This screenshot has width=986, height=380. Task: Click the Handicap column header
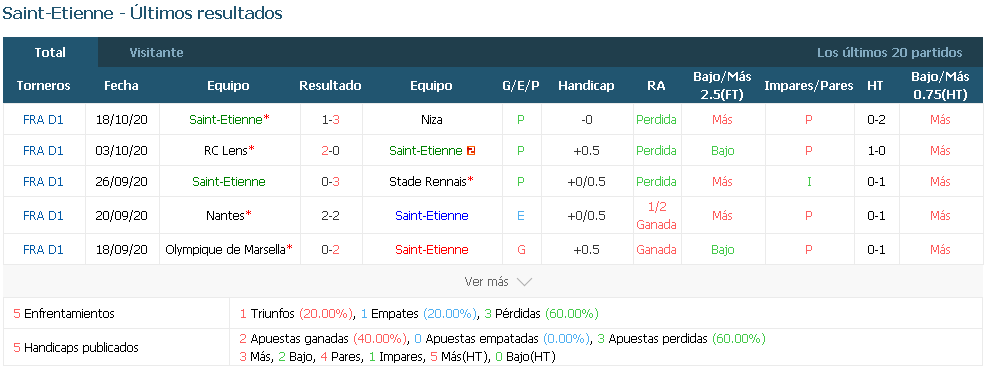[586, 86]
